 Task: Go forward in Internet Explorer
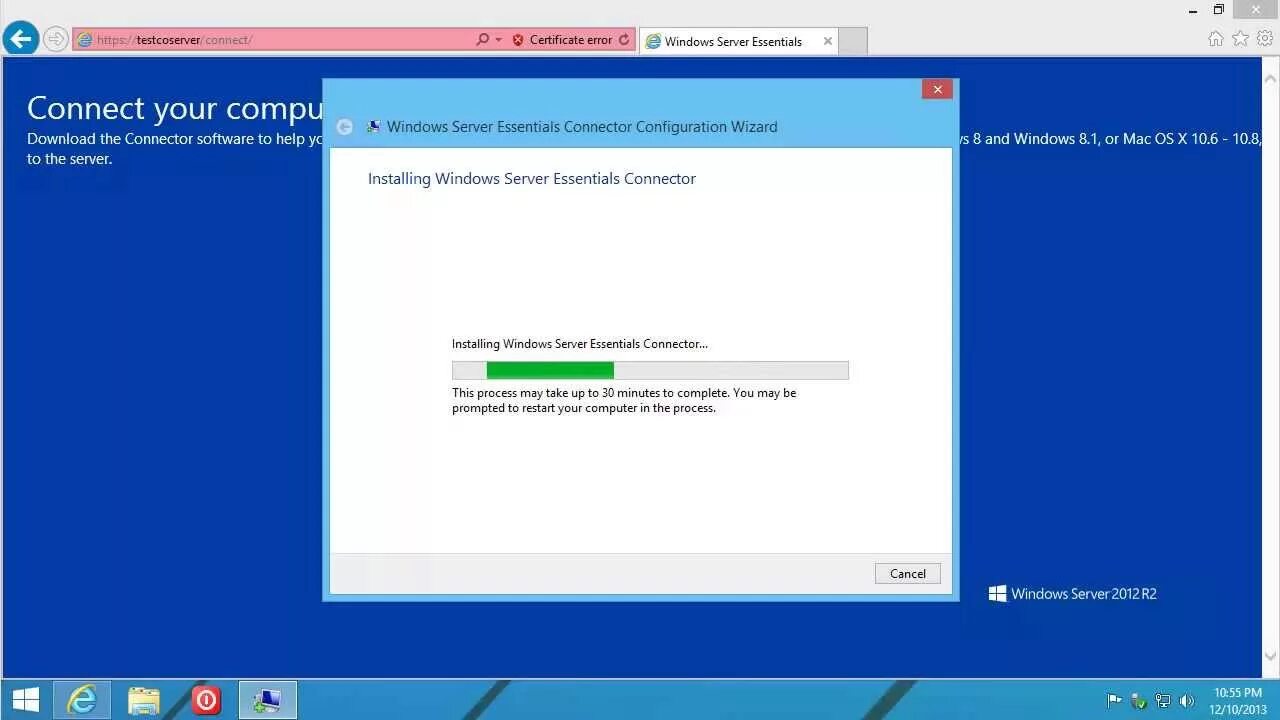pos(56,39)
